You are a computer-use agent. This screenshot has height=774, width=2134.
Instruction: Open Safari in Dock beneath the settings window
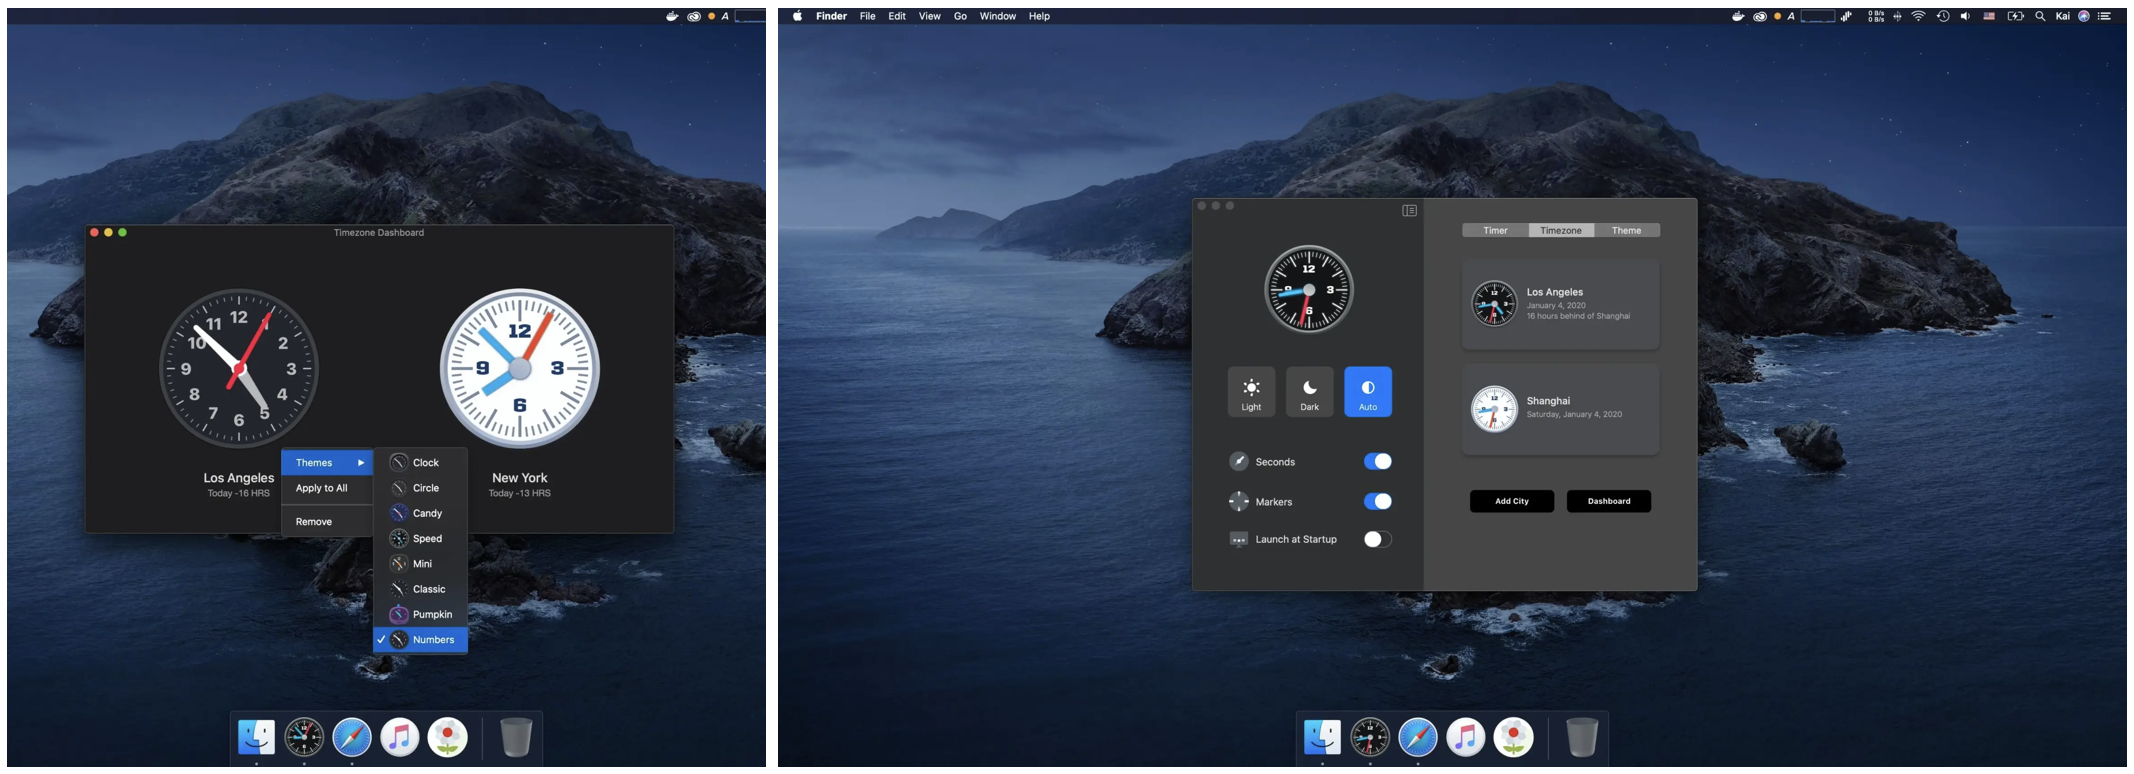click(1418, 737)
